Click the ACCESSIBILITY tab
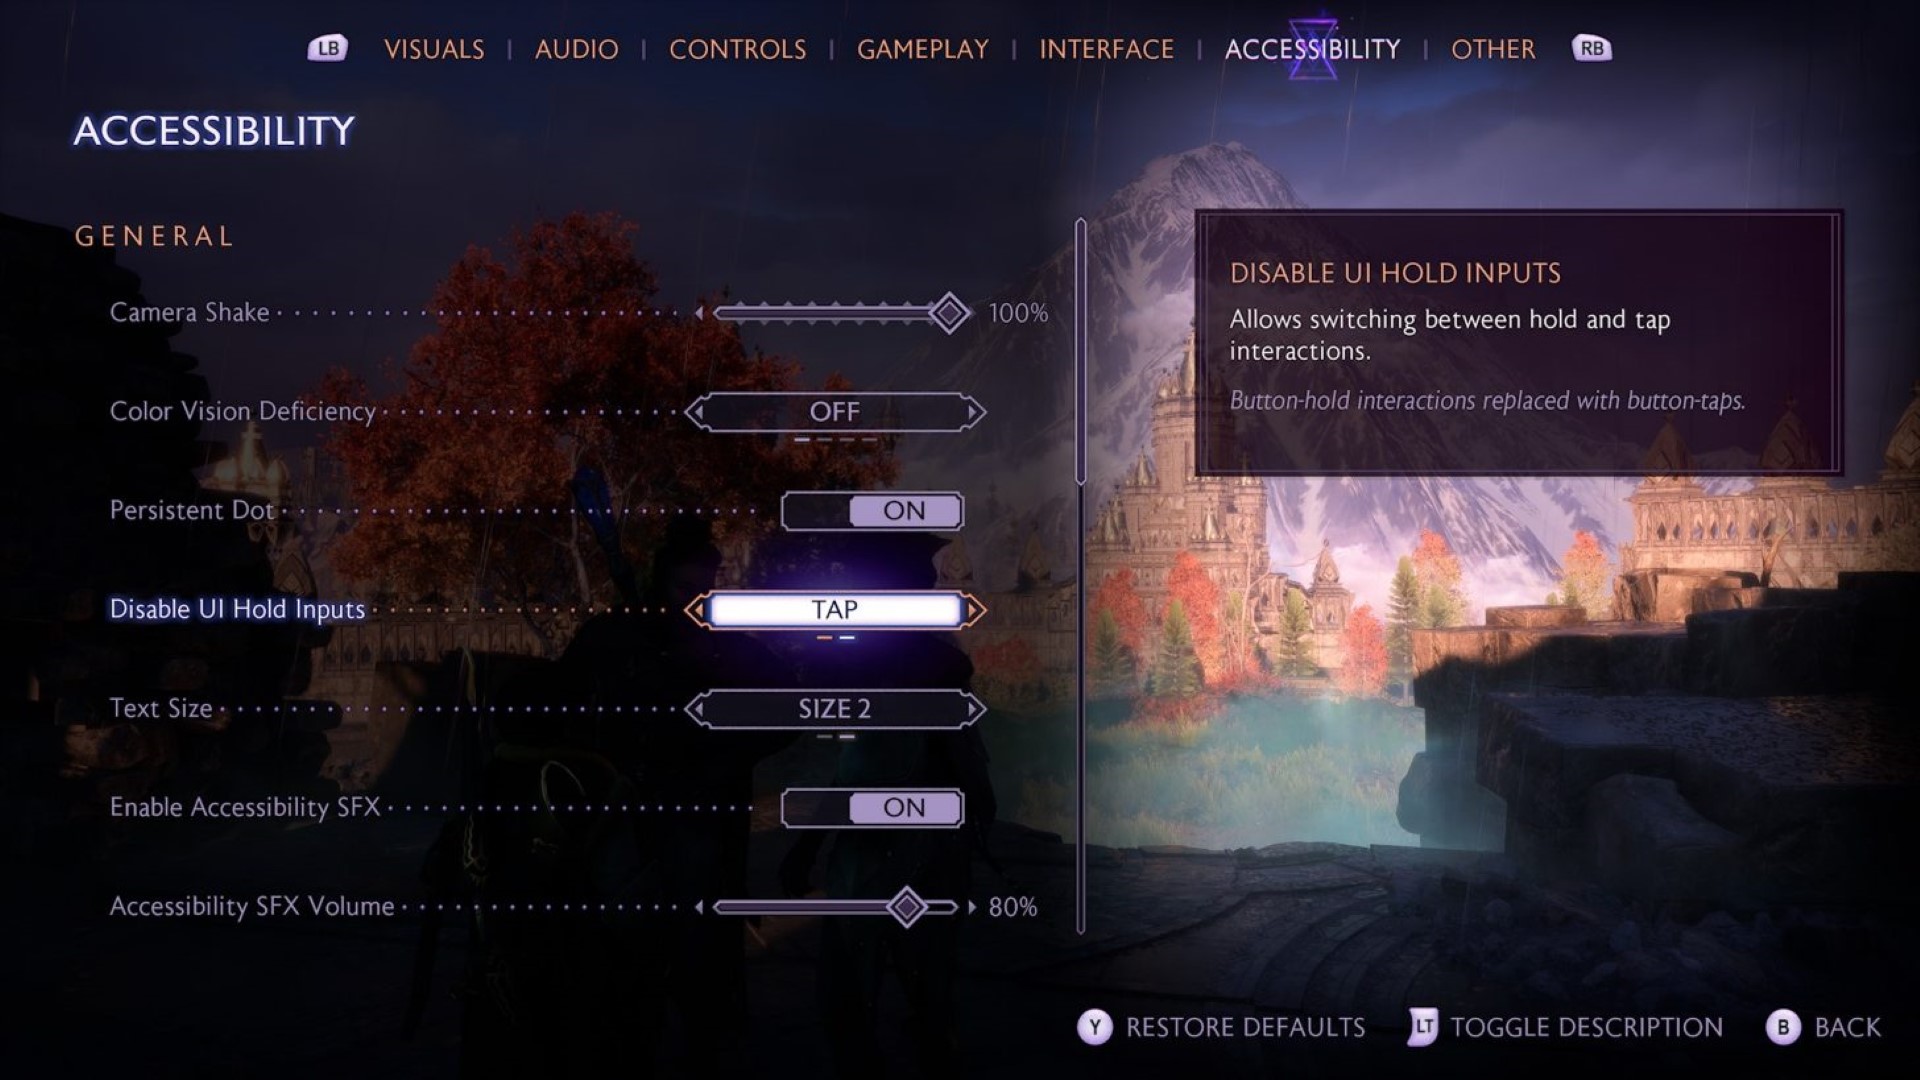Image resolution: width=1920 pixels, height=1080 pixels. [1309, 49]
